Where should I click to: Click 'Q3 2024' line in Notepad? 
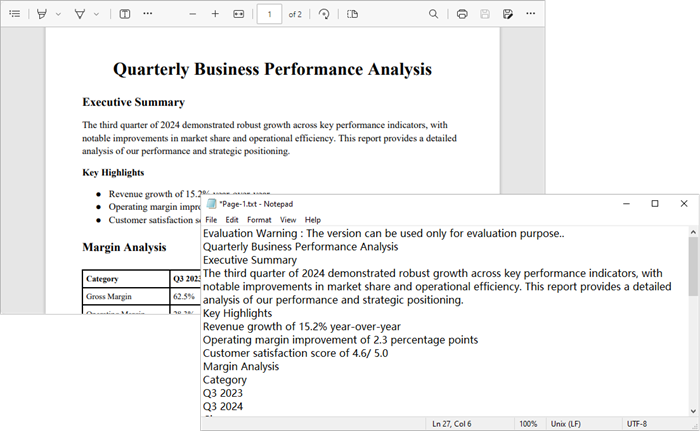coord(223,406)
